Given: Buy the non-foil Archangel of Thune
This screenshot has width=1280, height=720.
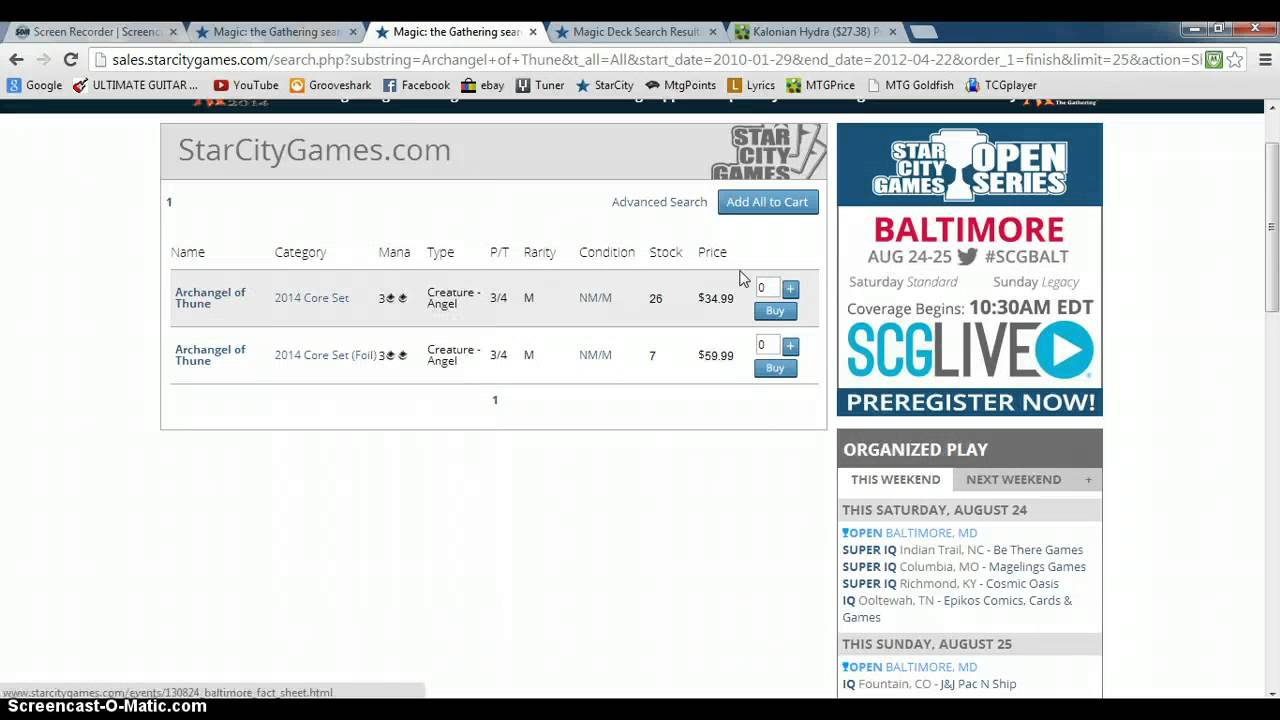Looking at the screenshot, I should (775, 311).
